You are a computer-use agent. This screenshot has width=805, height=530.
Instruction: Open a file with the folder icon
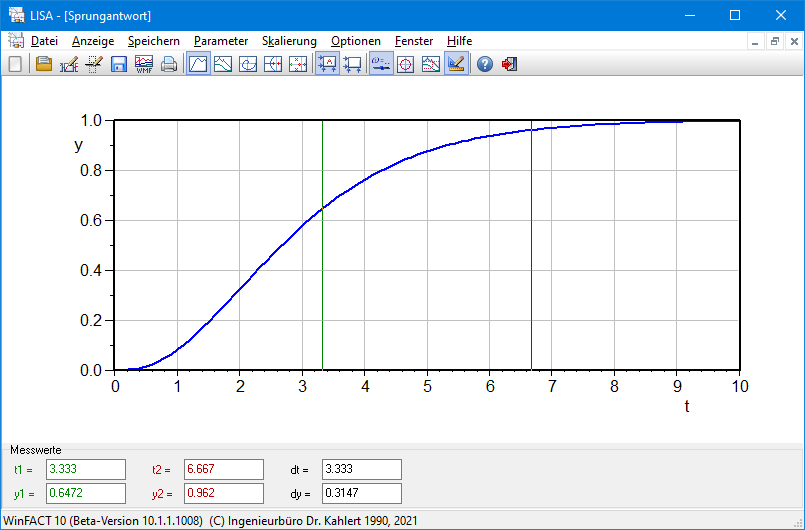pos(44,64)
